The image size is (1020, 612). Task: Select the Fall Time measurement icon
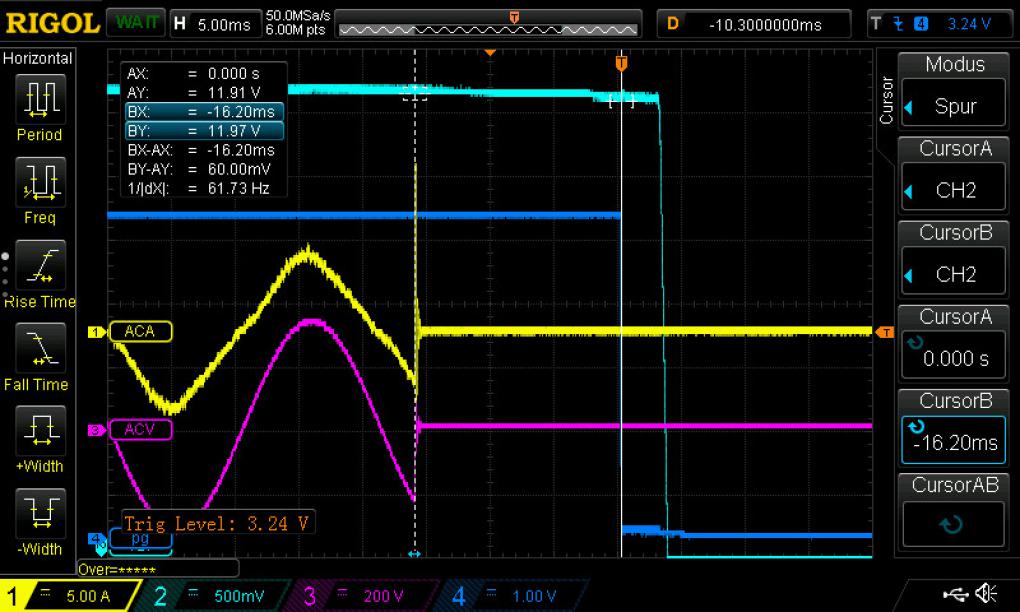(41, 347)
